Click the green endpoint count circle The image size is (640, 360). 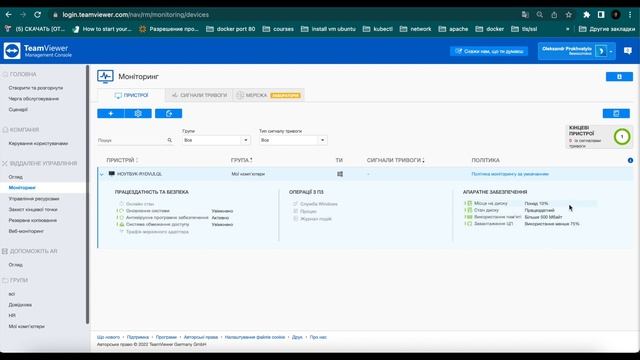pos(622,137)
